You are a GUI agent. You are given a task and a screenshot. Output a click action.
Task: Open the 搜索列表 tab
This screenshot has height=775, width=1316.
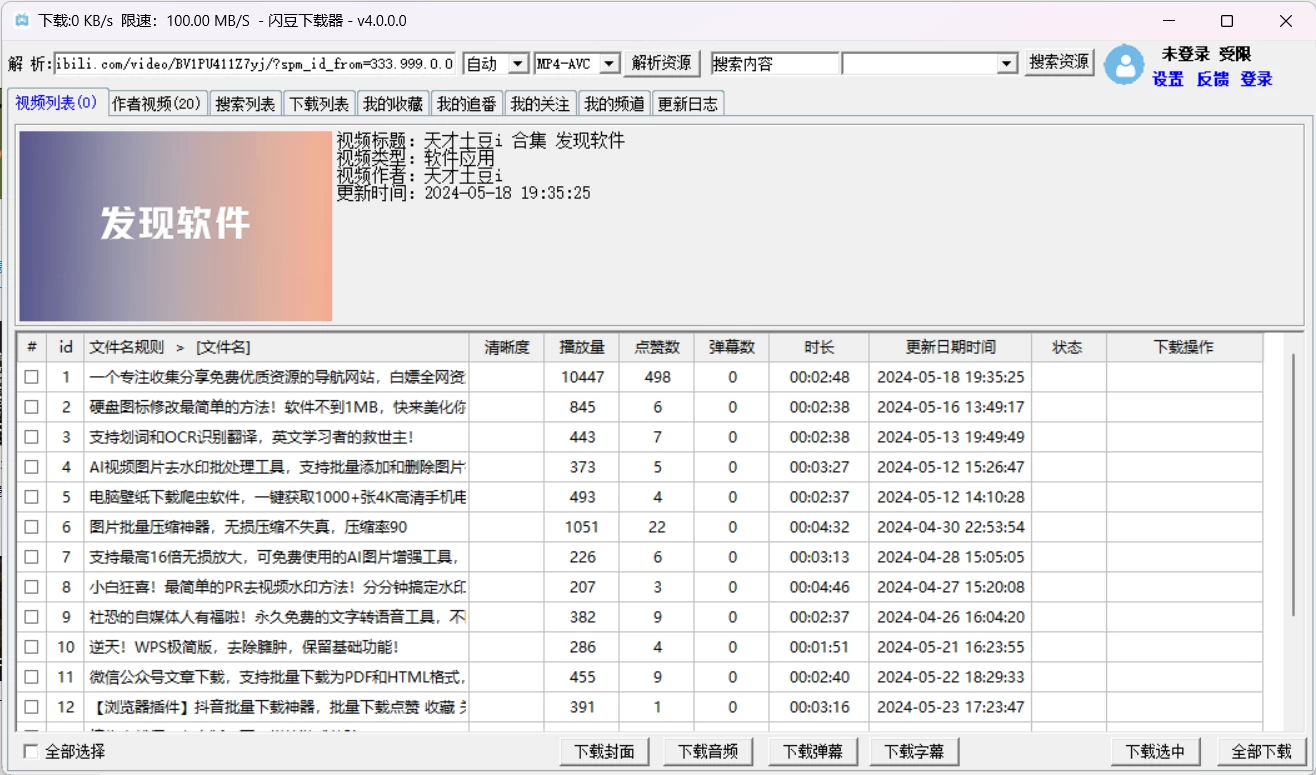coord(245,104)
